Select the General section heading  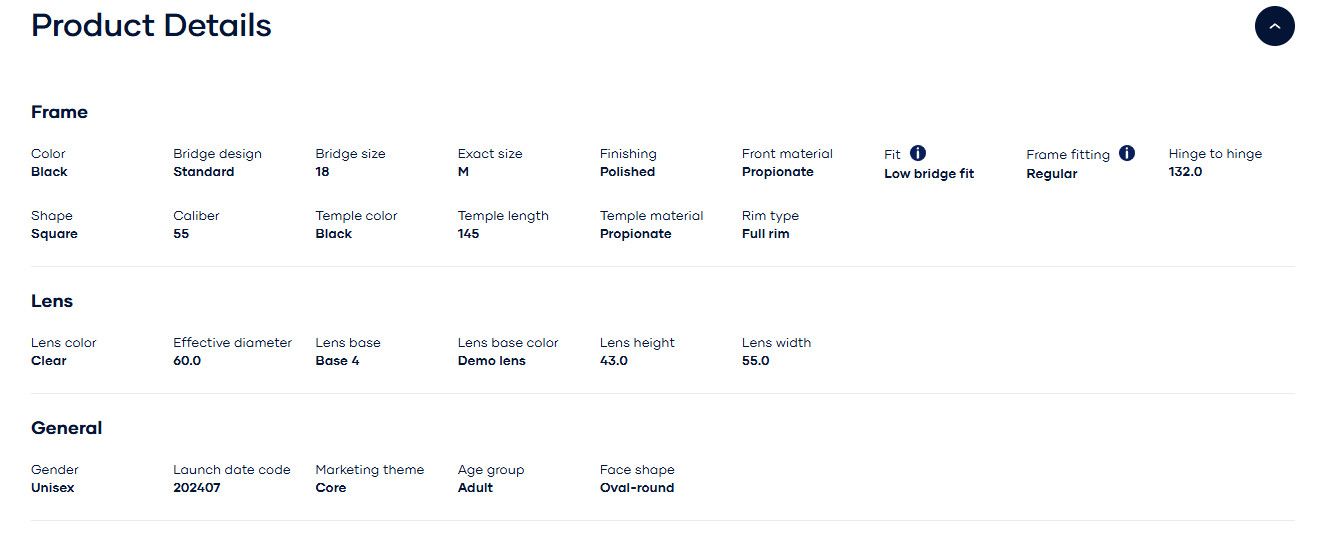point(66,428)
